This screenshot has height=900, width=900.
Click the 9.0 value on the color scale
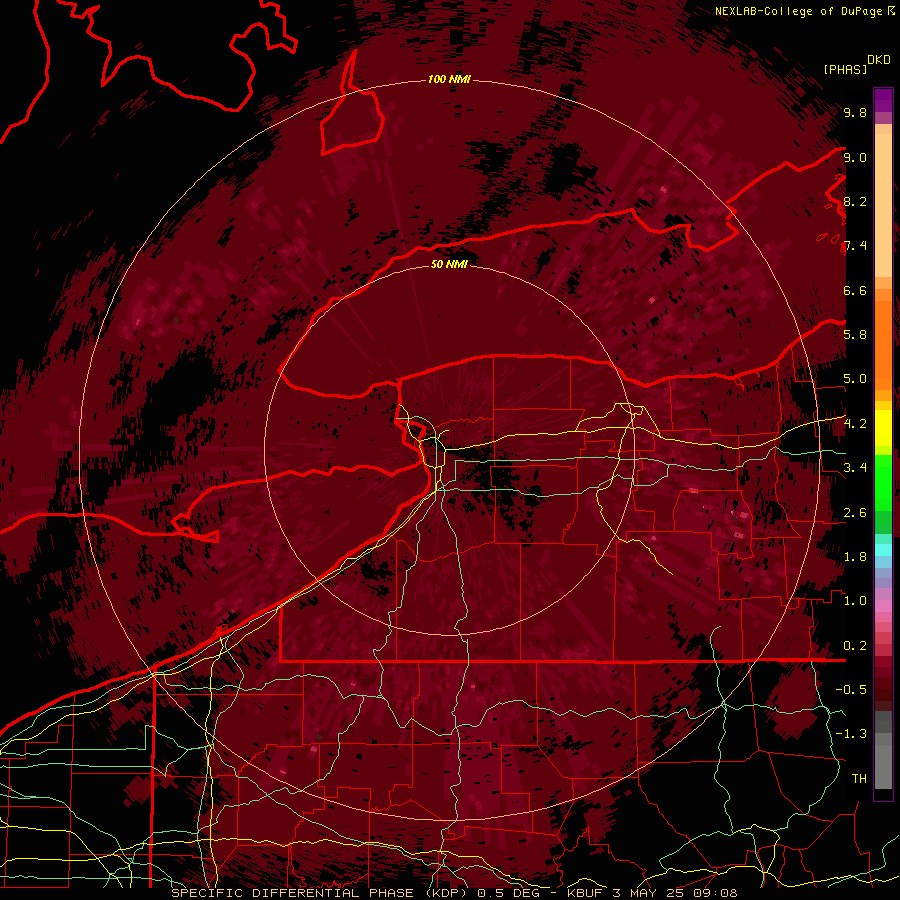tap(855, 157)
